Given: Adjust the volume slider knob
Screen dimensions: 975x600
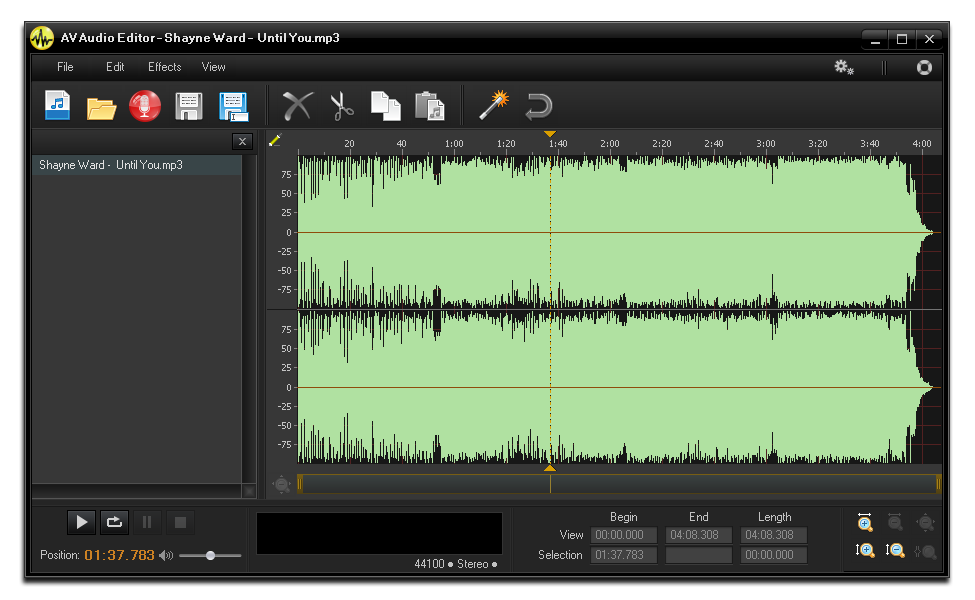Looking at the screenshot, I should click(x=211, y=555).
